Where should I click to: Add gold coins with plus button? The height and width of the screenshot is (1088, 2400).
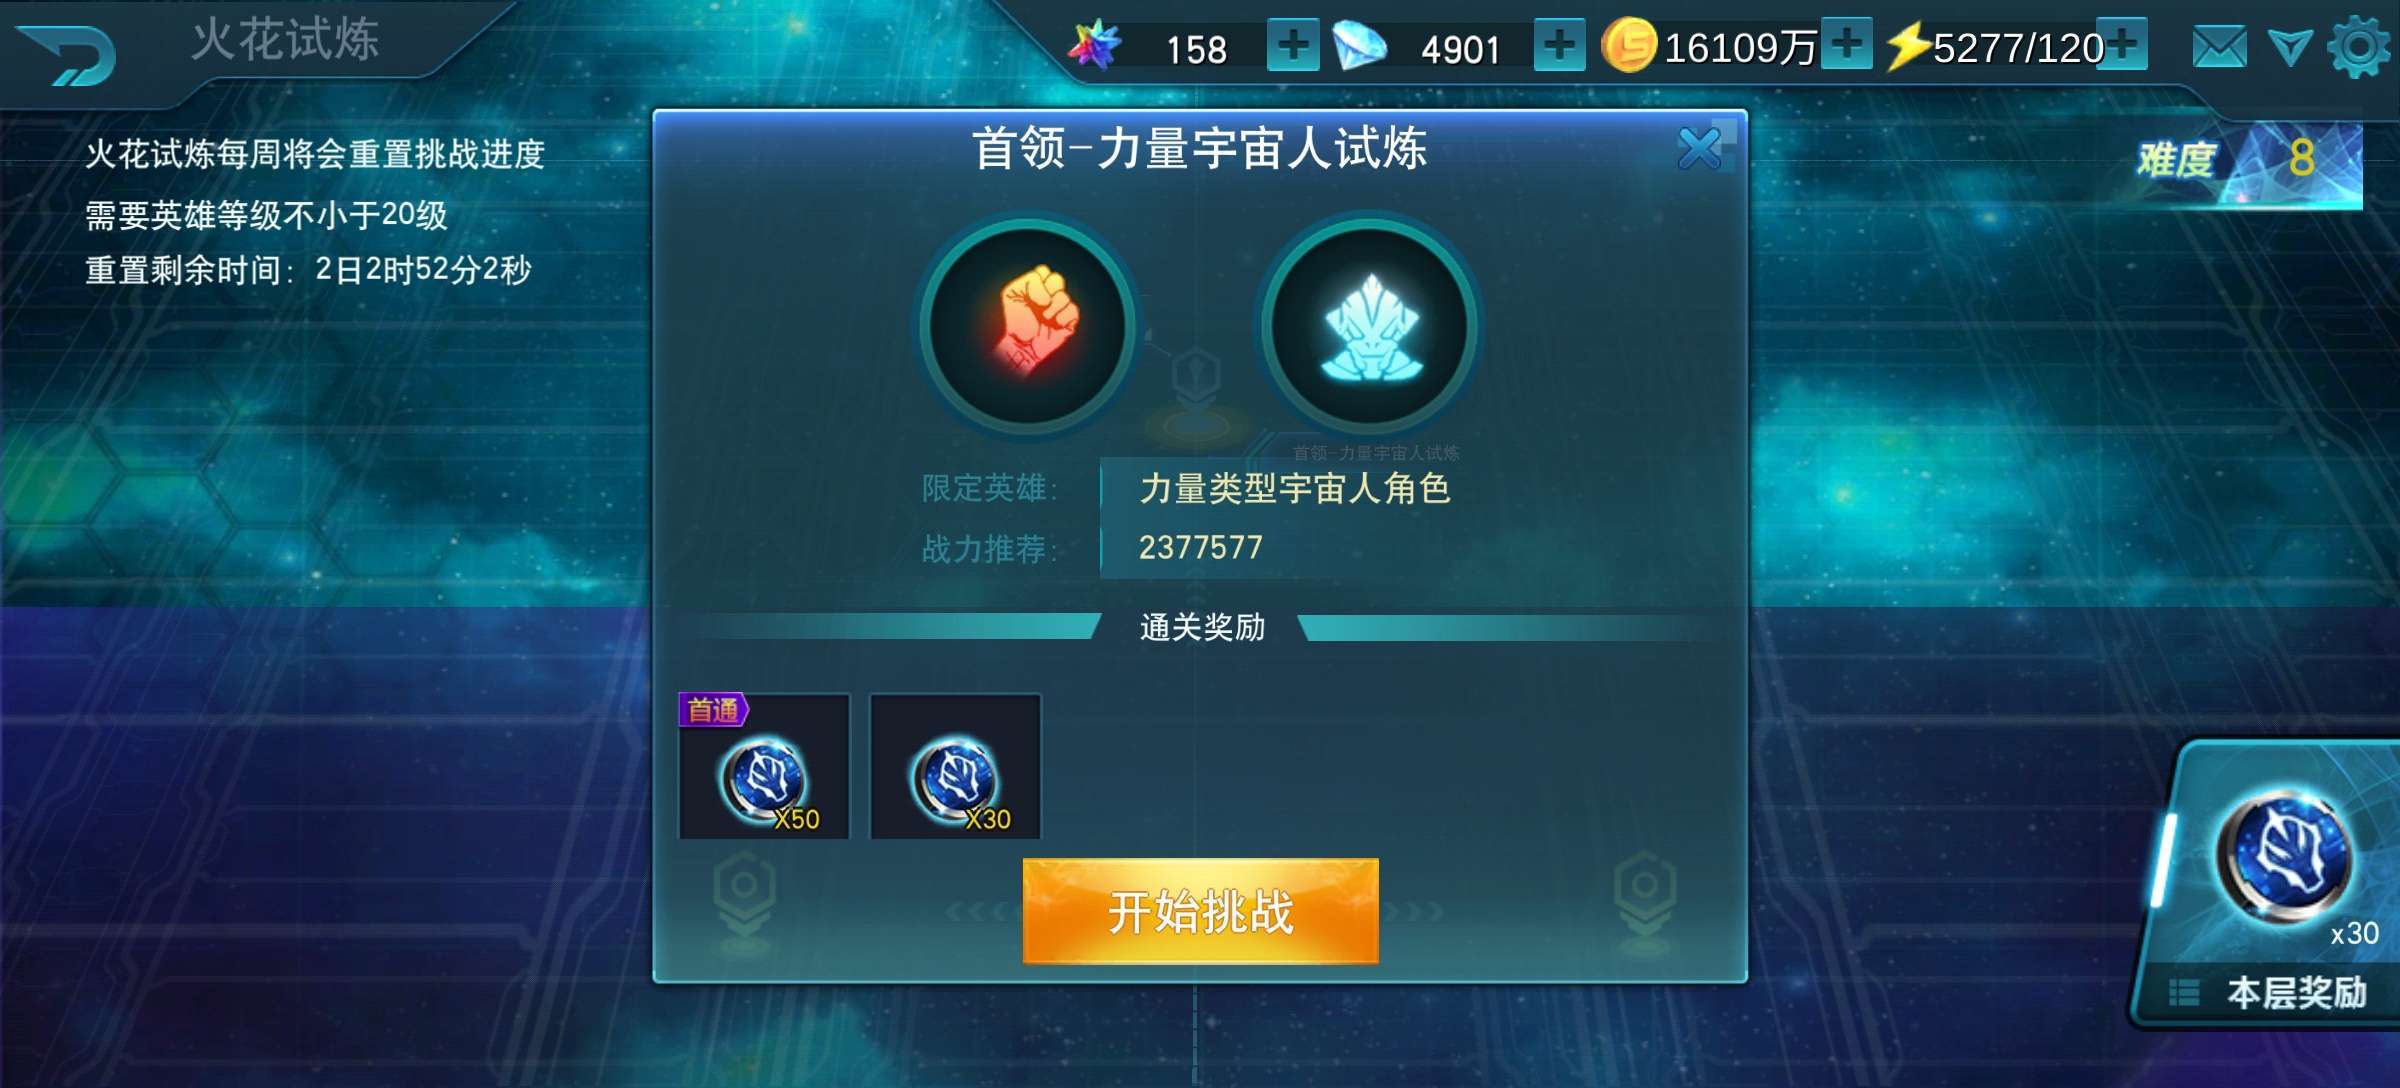[x=1846, y=44]
